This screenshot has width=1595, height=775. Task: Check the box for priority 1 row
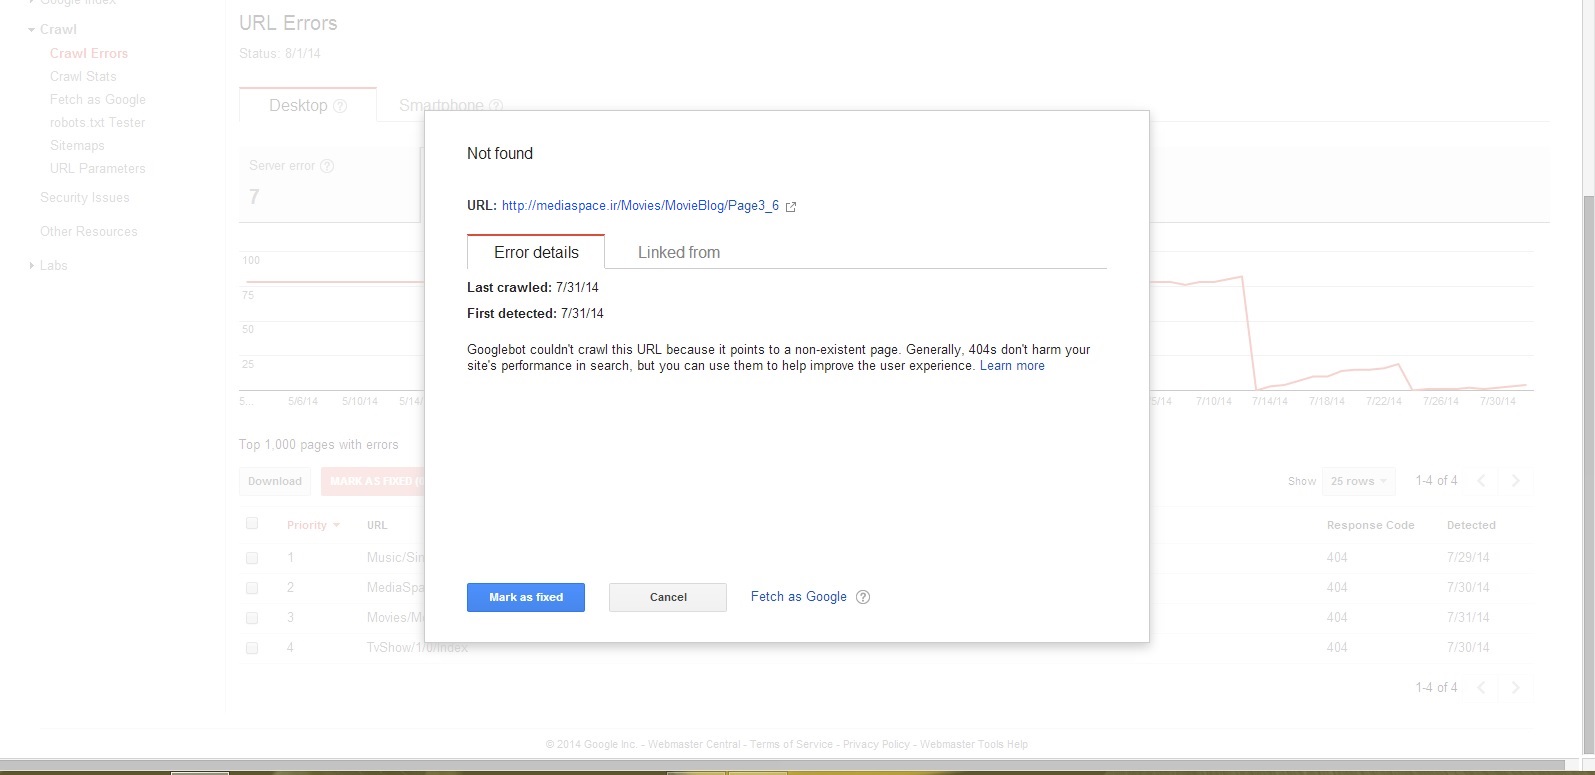252,558
